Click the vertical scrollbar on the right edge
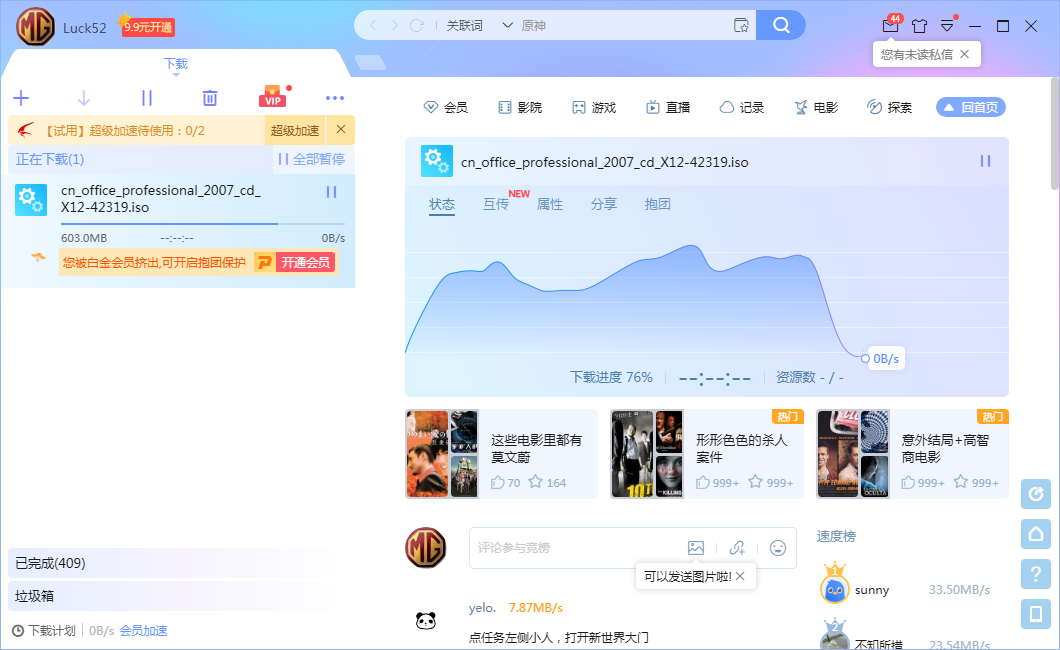Image resolution: width=1060 pixels, height=650 pixels. pos(1055,134)
